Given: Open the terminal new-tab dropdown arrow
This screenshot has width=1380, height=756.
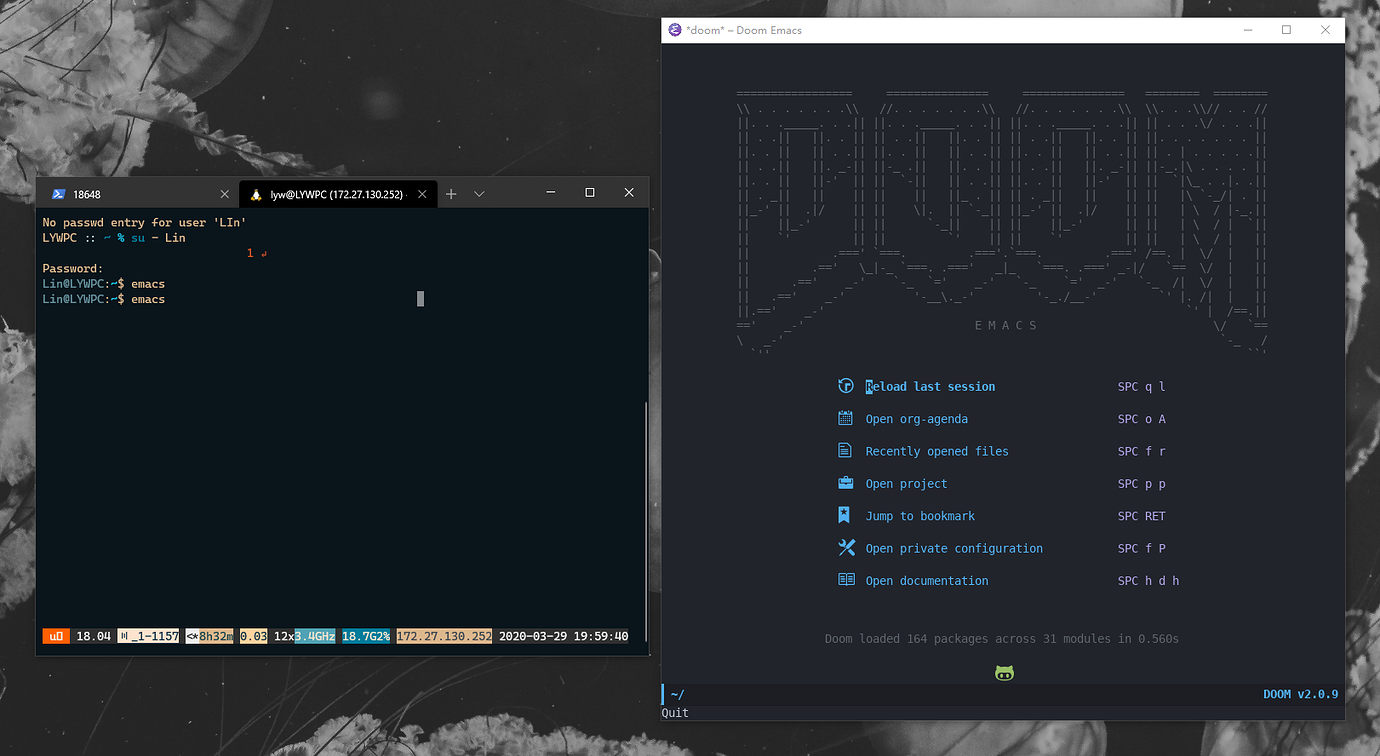Looking at the screenshot, I should [479, 194].
